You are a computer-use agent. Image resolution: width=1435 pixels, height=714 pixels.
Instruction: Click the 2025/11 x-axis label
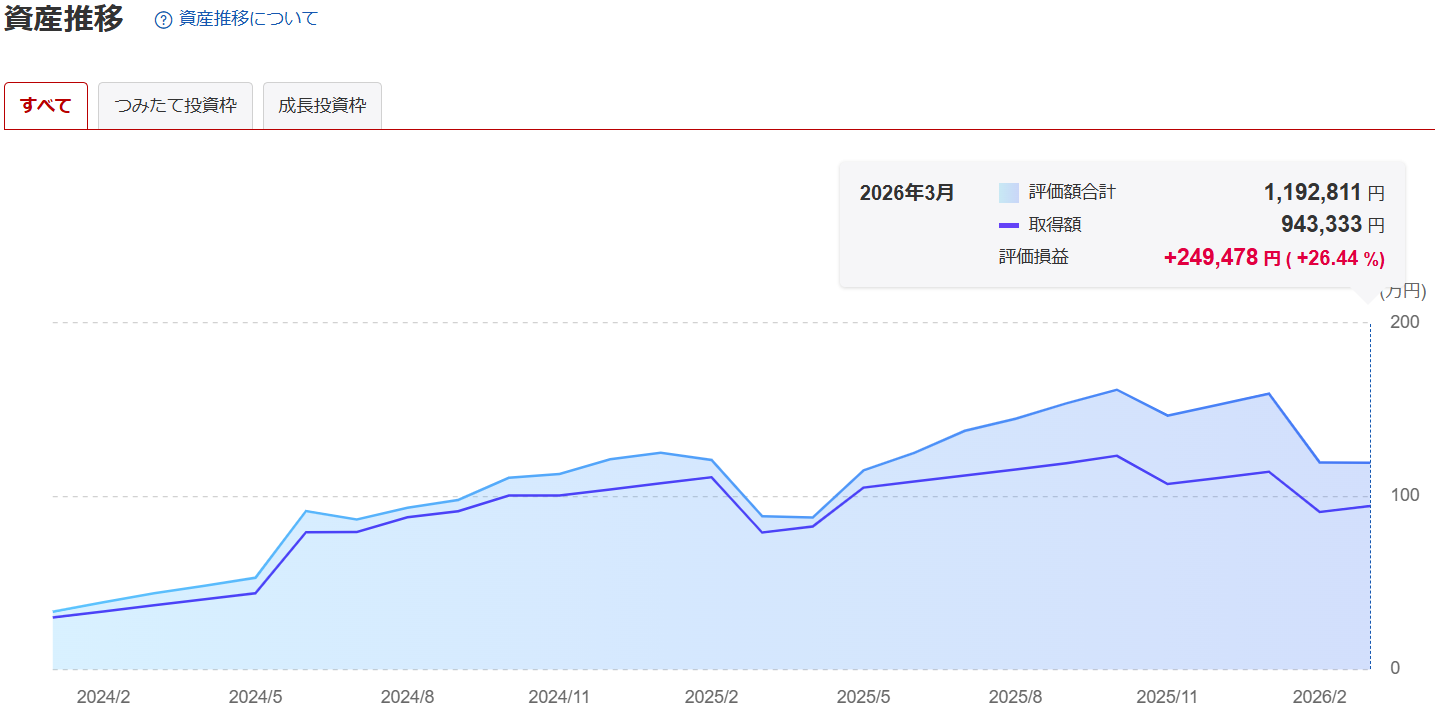click(1167, 696)
